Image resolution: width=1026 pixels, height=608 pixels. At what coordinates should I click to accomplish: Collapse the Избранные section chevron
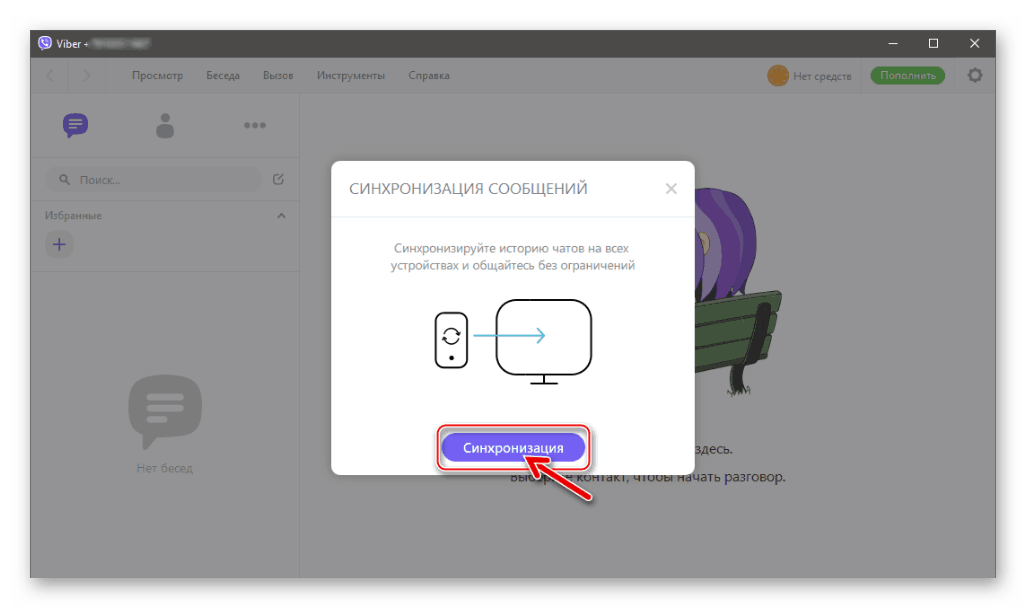[x=281, y=215]
